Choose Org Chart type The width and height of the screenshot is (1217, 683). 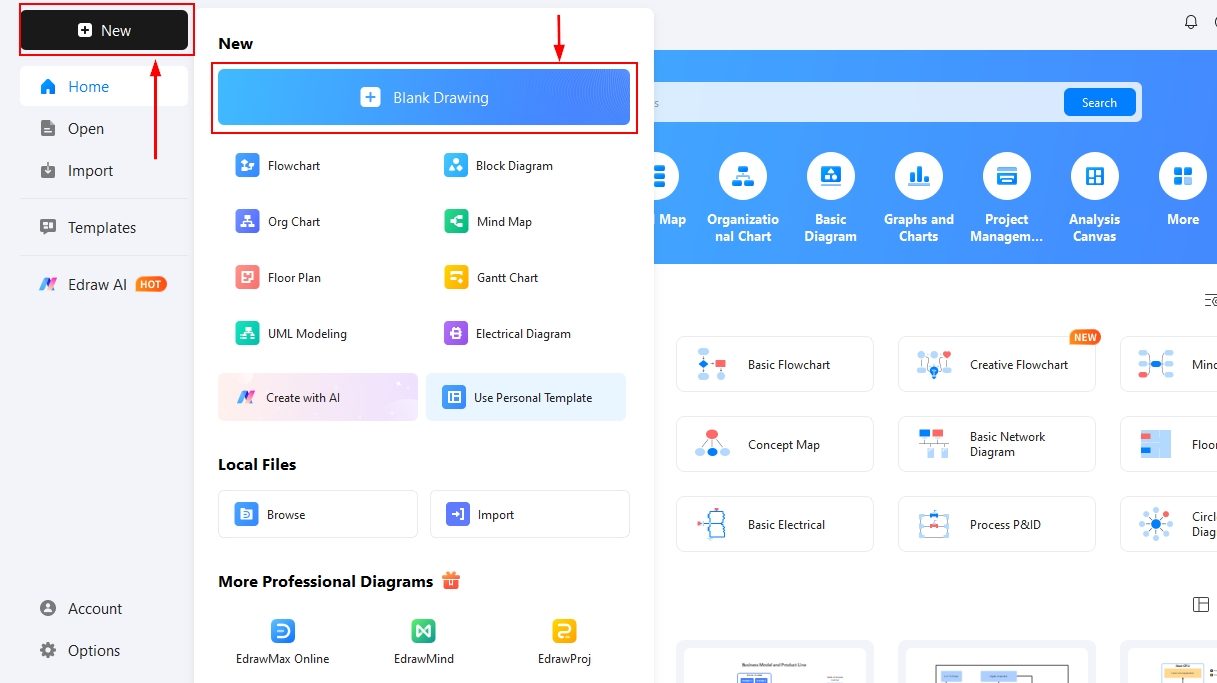point(279,222)
